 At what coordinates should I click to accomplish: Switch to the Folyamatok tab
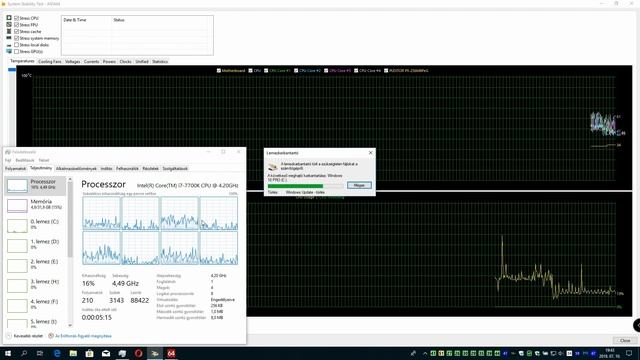[16, 169]
